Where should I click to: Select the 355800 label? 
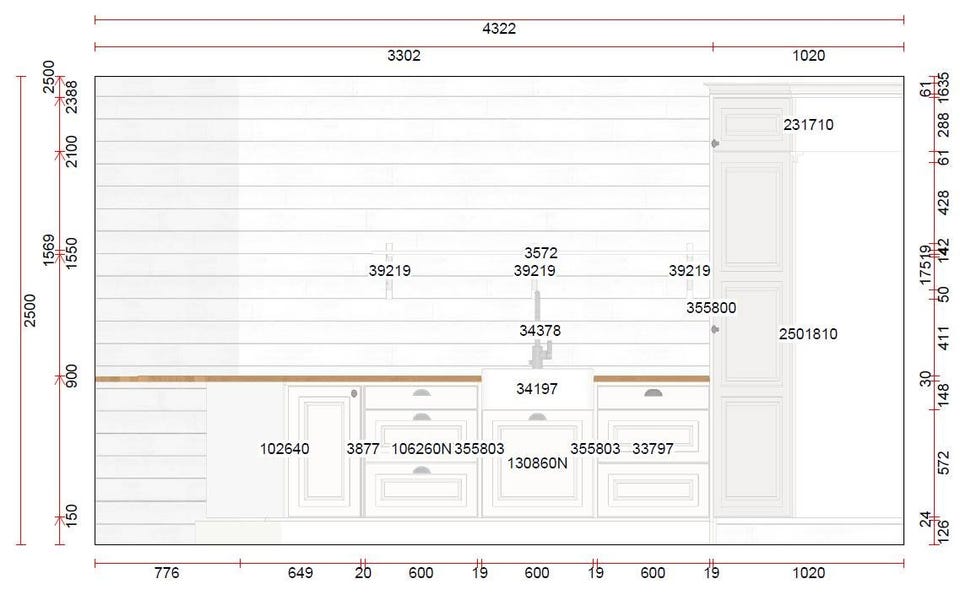(711, 307)
